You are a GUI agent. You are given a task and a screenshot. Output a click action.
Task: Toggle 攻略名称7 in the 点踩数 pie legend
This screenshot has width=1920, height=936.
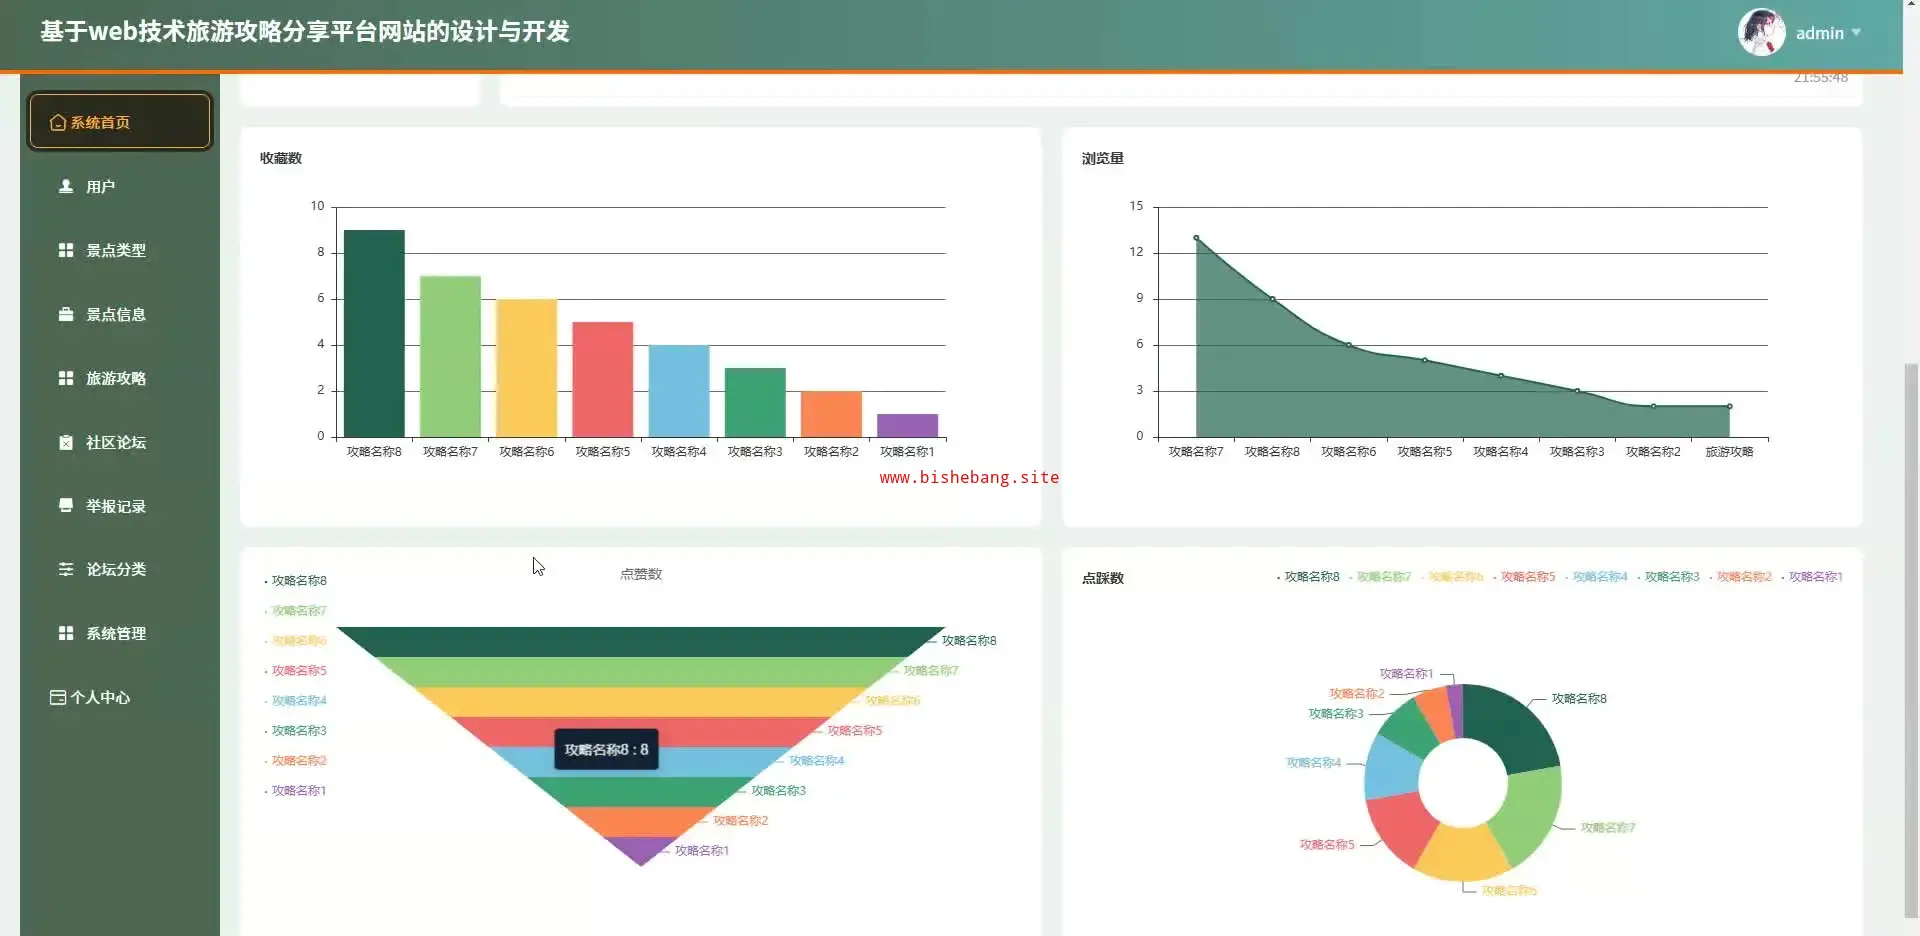[x=1380, y=577]
